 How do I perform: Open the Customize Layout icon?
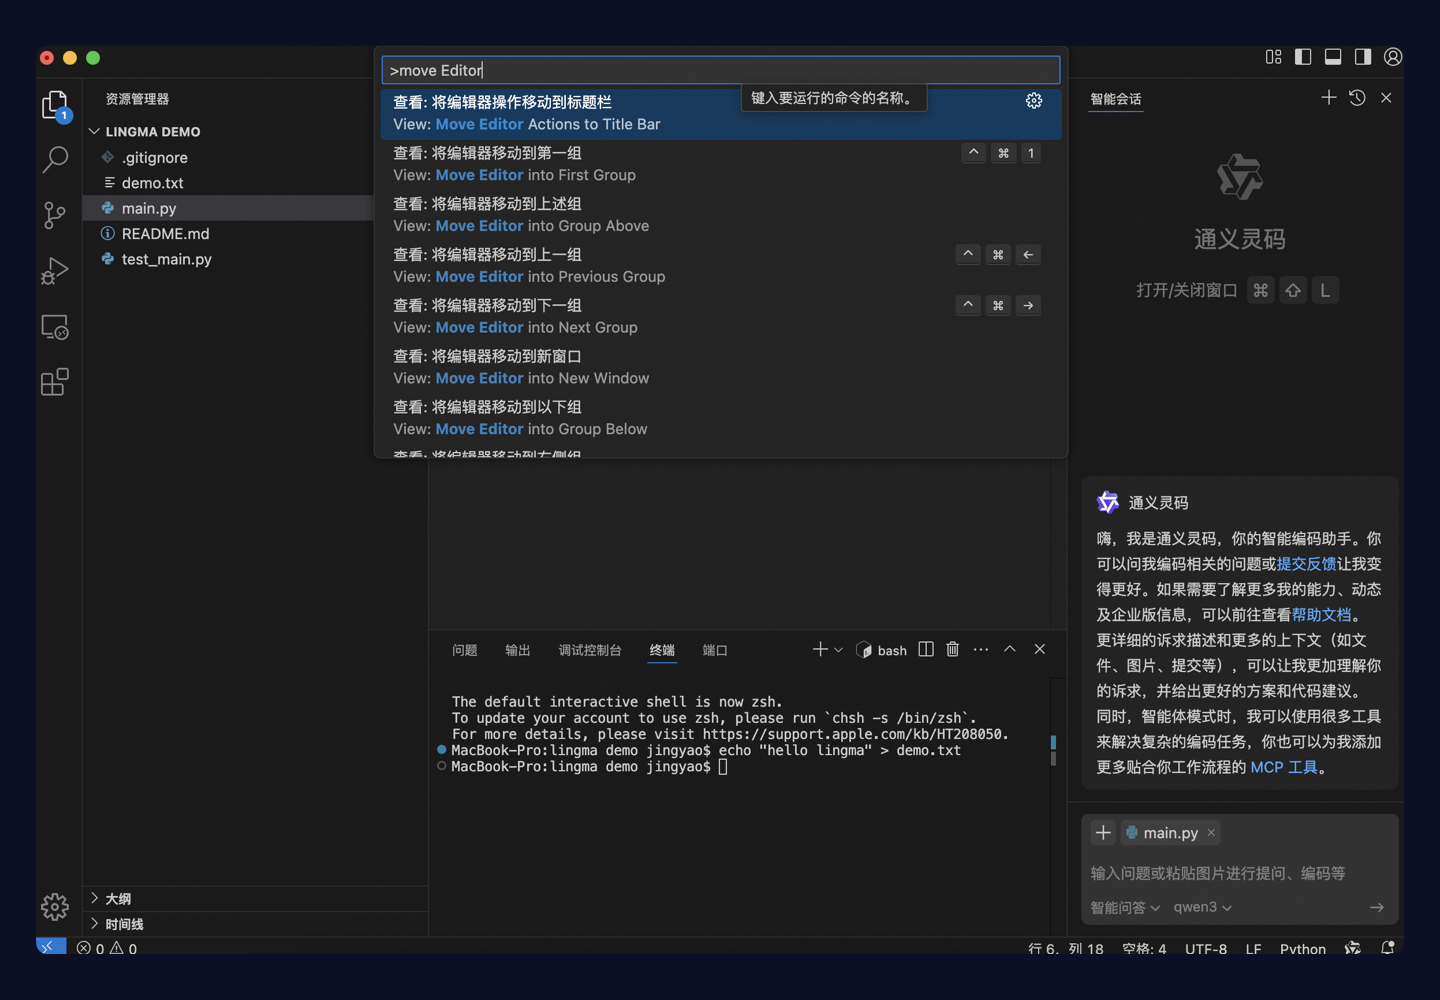(1273, 57)
